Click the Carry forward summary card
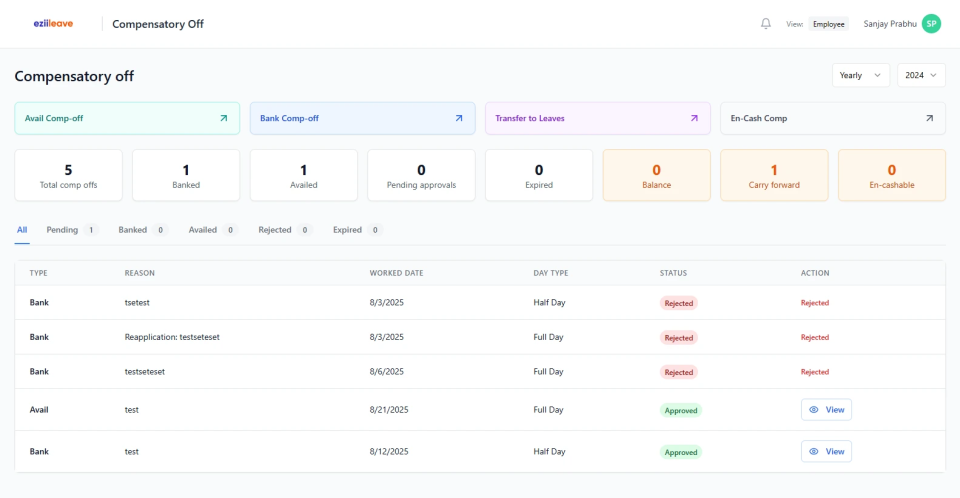The image size is (960, 498). click(774, 176)
